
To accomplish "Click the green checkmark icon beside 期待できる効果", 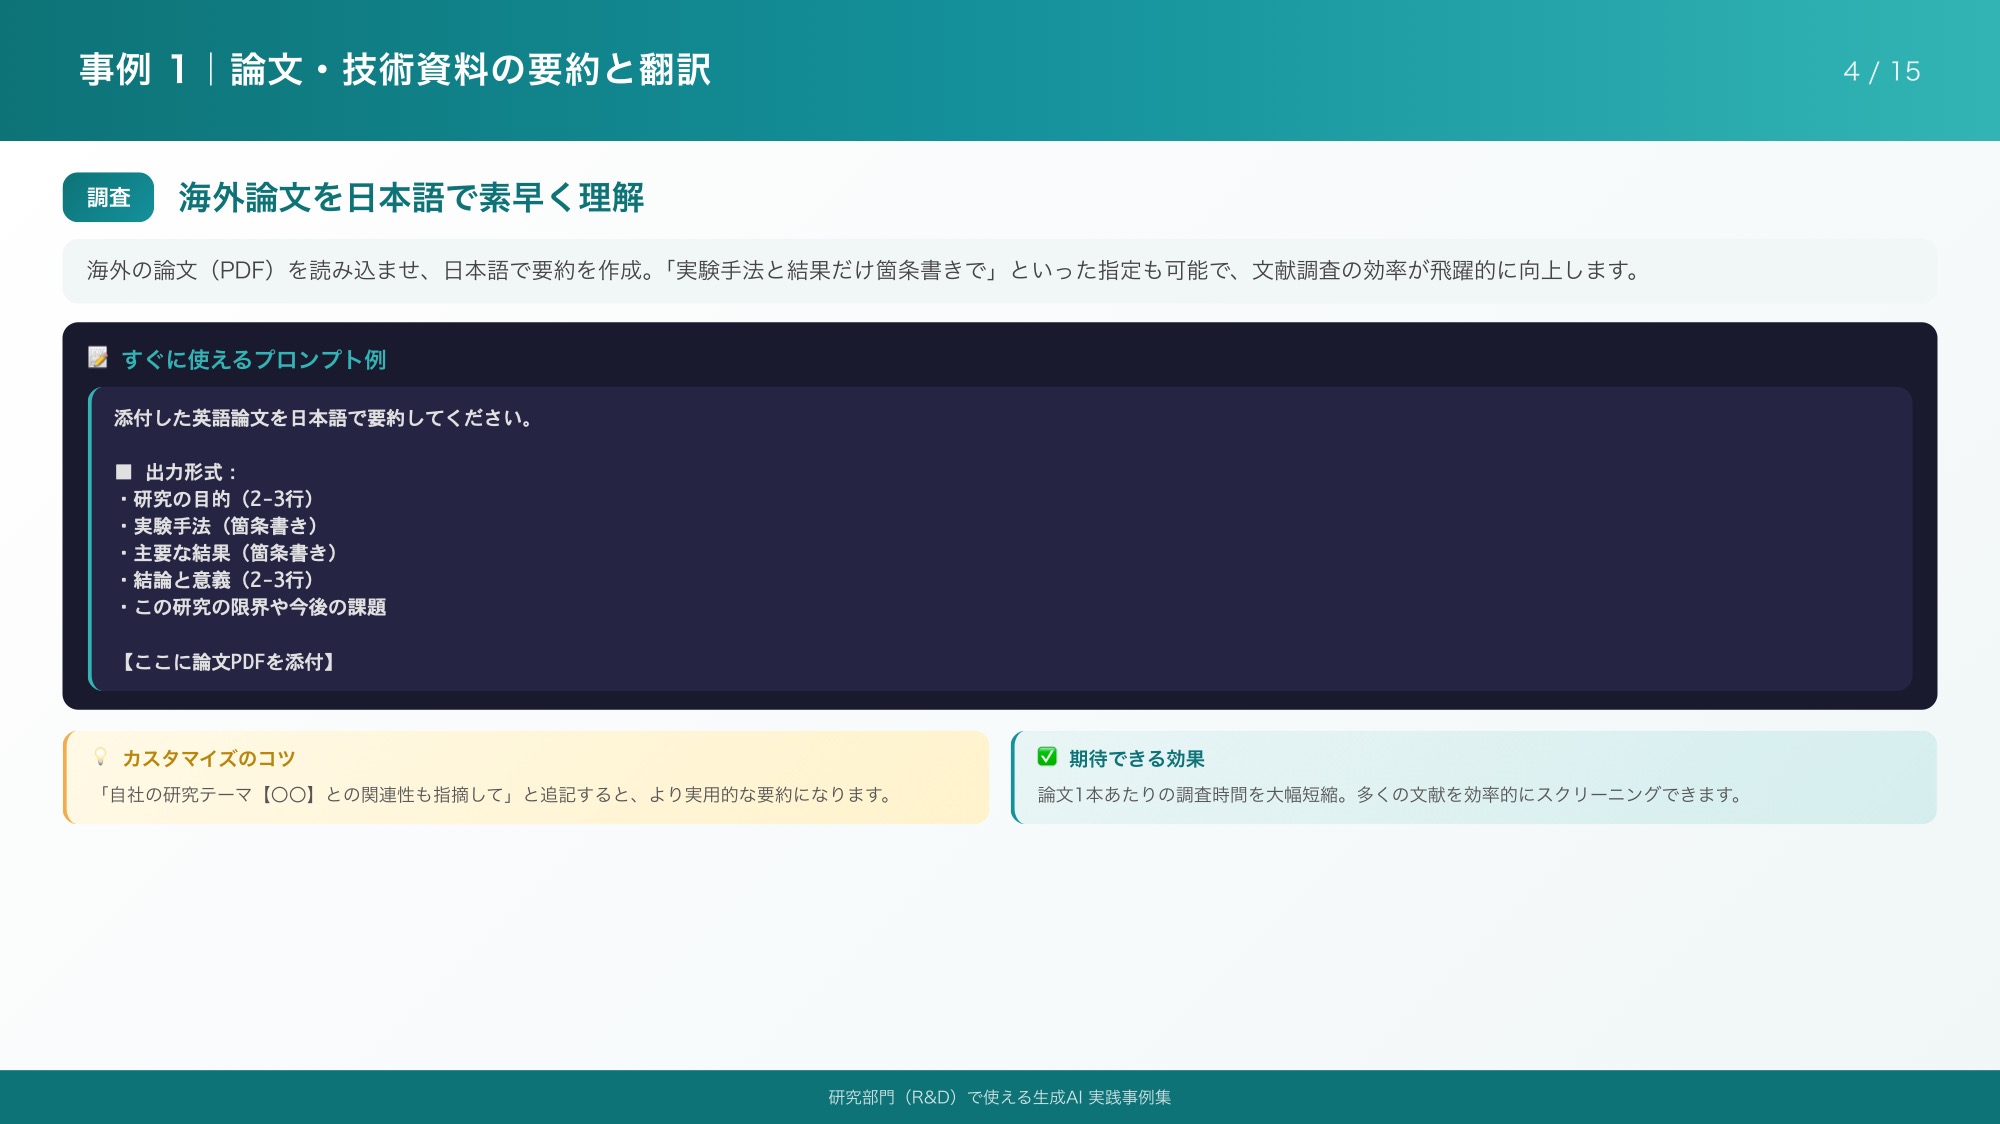I will [x=1047, y=757].
